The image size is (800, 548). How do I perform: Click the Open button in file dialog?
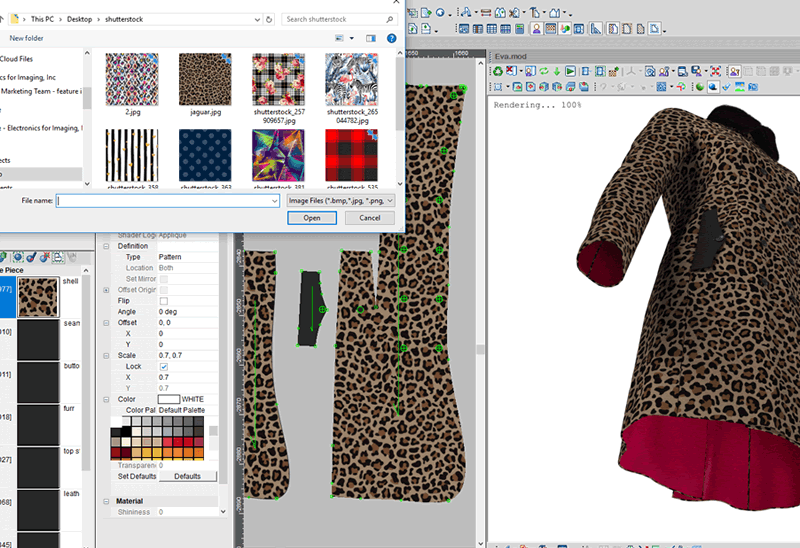click(x=312, y=218)
